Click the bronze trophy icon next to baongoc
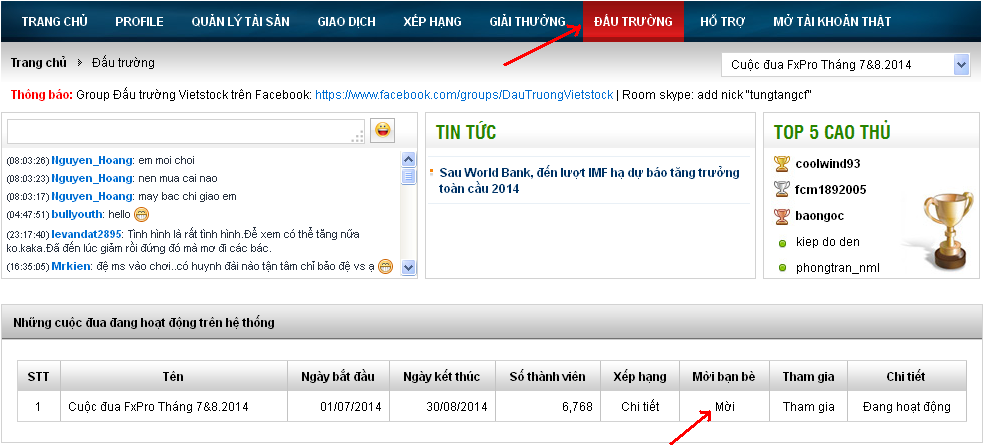This screenshot has width=983, height=445. pos(782,216)
